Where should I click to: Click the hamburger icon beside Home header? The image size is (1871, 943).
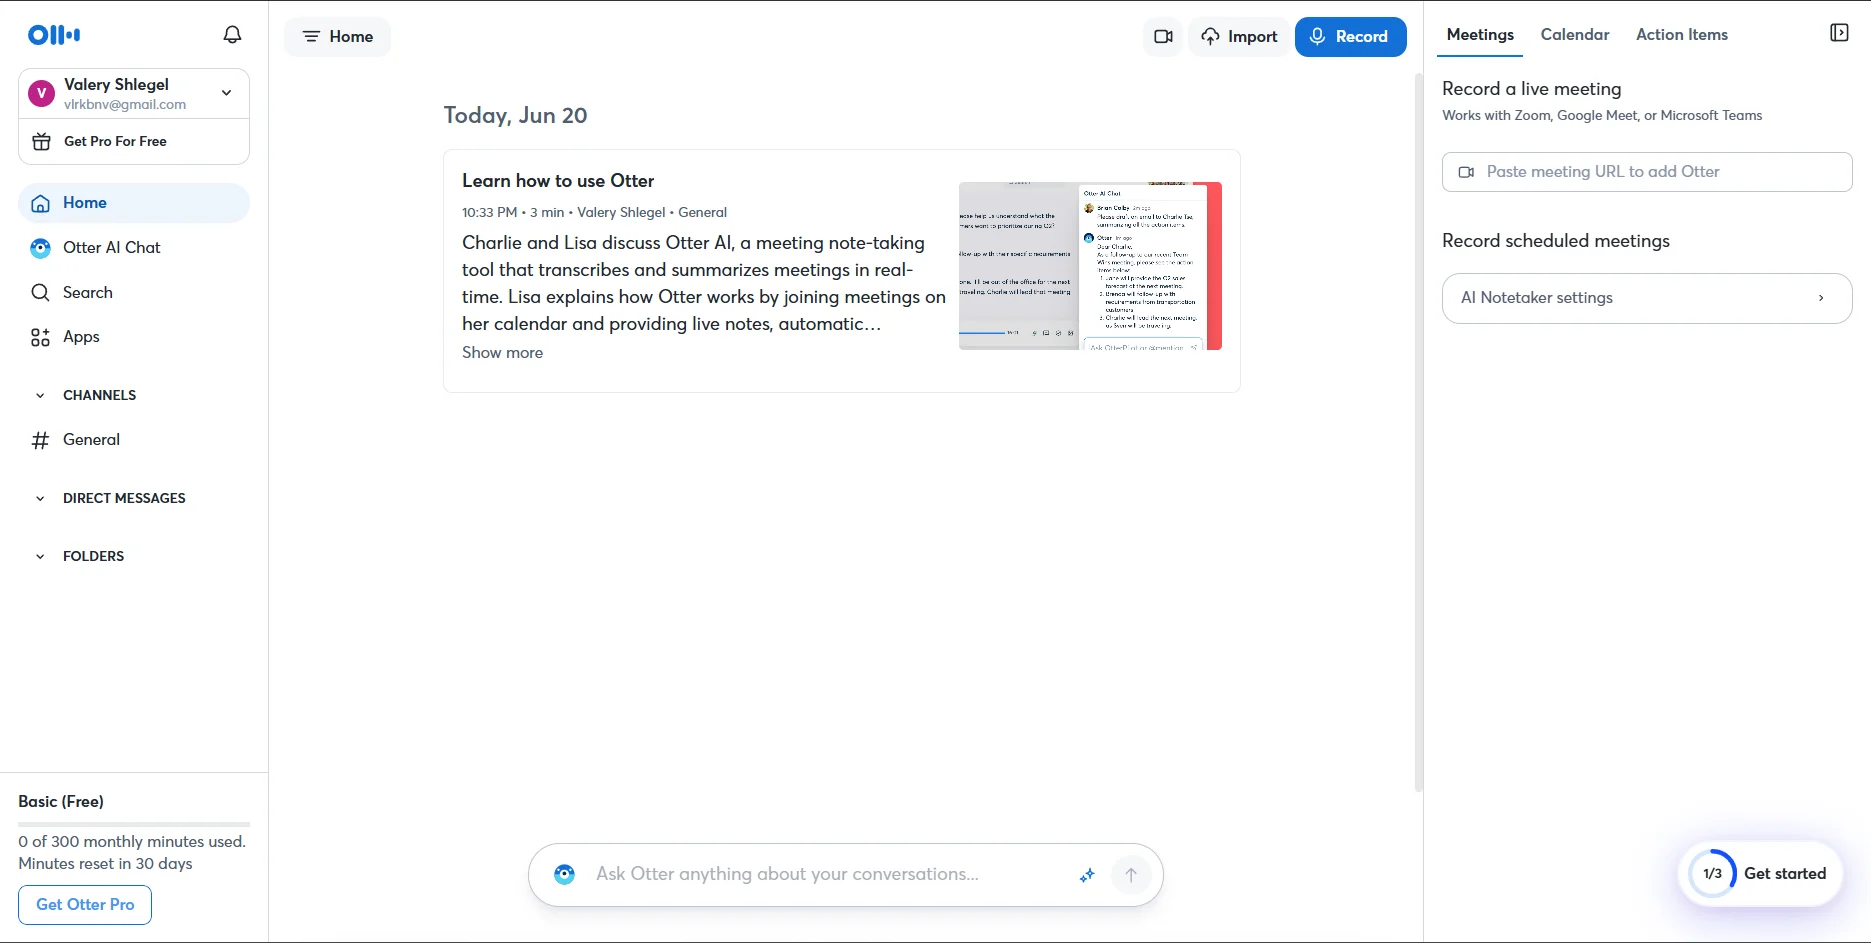click(311, 37)
